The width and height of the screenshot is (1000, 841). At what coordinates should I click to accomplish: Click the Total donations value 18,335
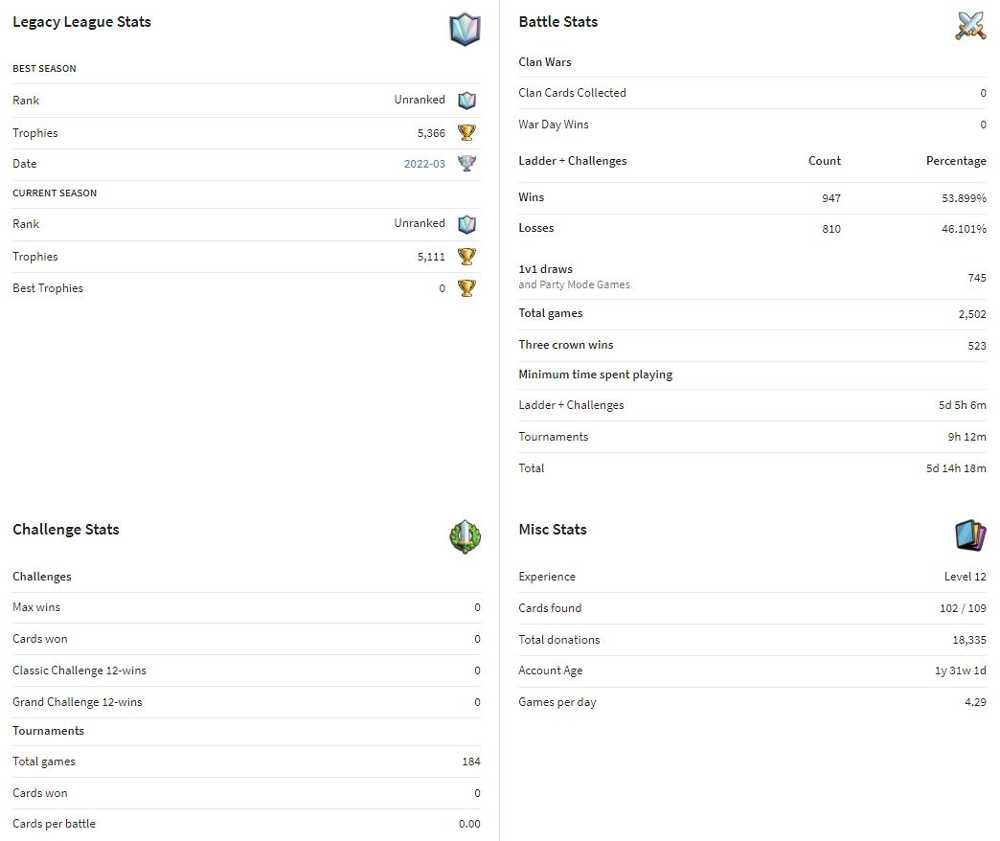pos(969,640)
